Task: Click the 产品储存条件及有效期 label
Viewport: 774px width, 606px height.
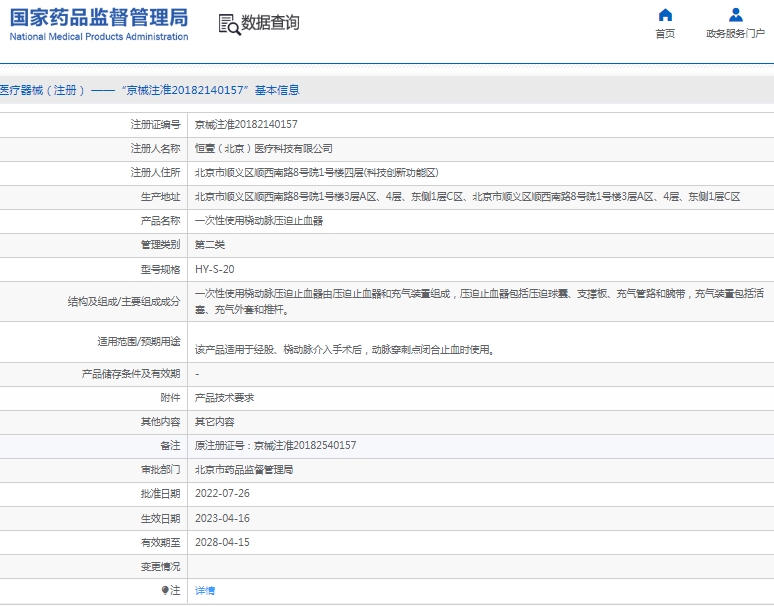Action: [131, 374]
